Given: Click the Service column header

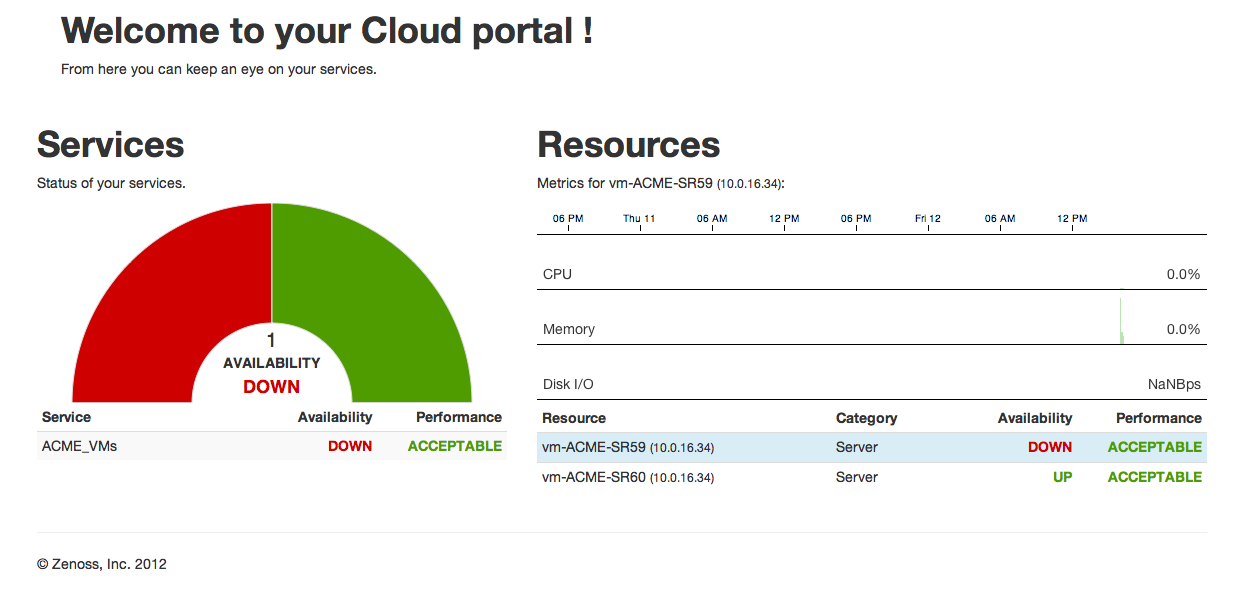Looking at the screenshot, I should (66, 417).
